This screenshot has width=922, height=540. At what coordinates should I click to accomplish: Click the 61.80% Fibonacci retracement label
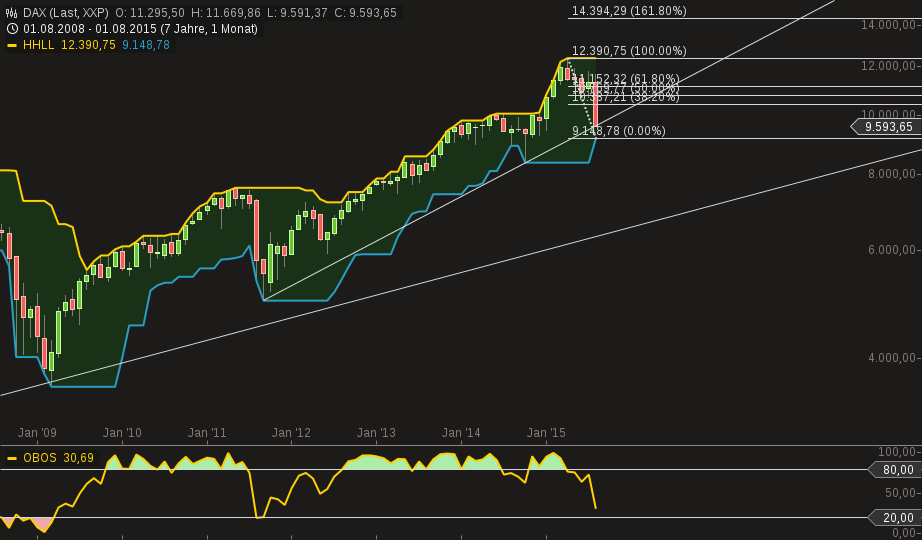[626, 79]
